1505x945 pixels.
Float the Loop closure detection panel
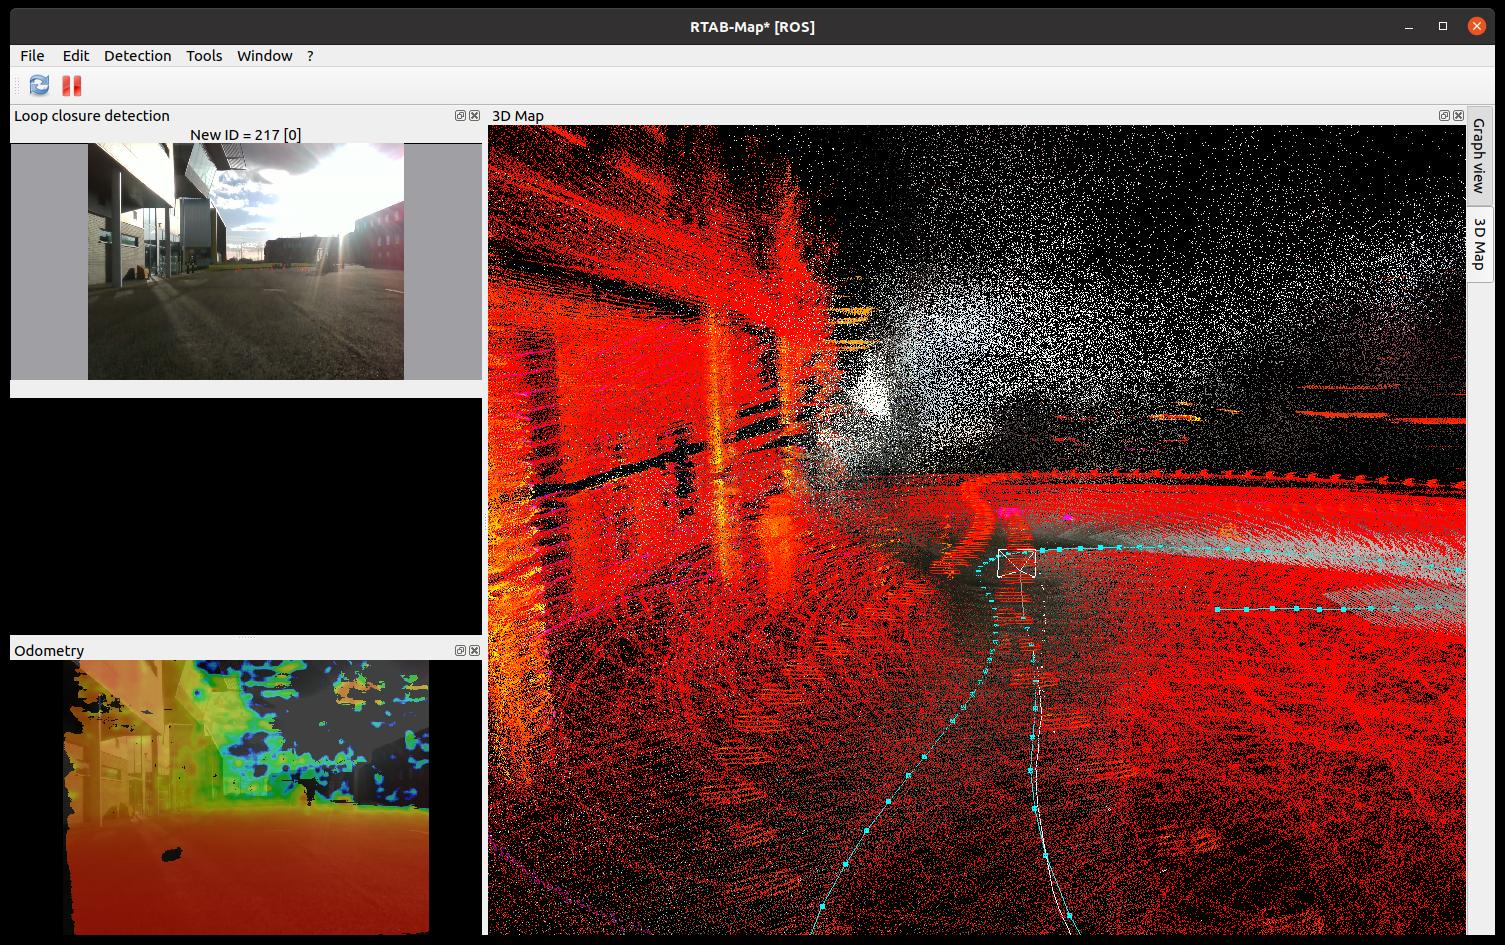click(x=460, y=116)
